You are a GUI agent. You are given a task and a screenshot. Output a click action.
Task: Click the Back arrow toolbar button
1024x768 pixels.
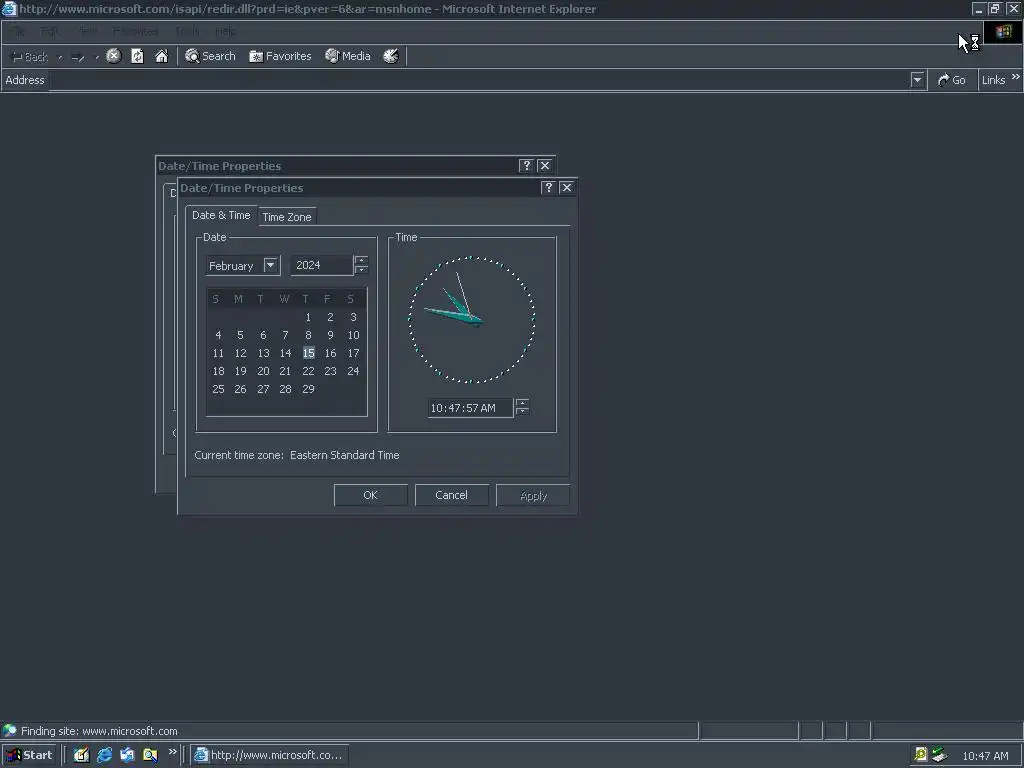tap(30, 57)
